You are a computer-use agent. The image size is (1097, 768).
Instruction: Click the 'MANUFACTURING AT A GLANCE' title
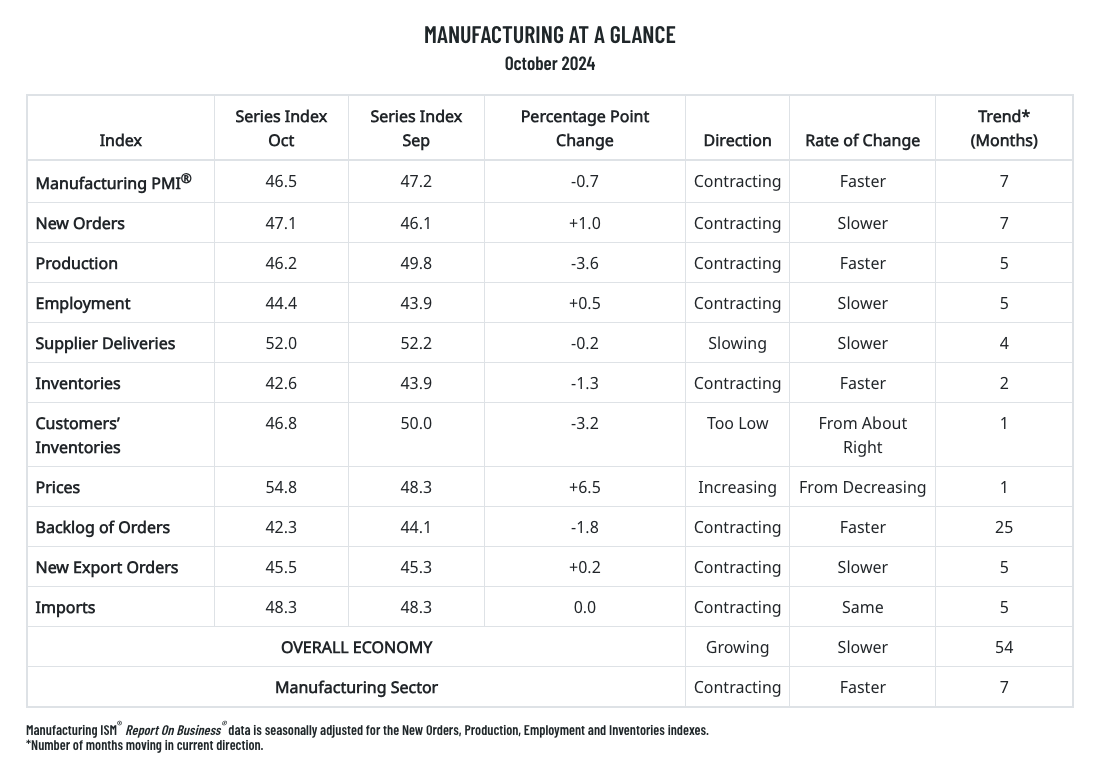click(549, 35)
